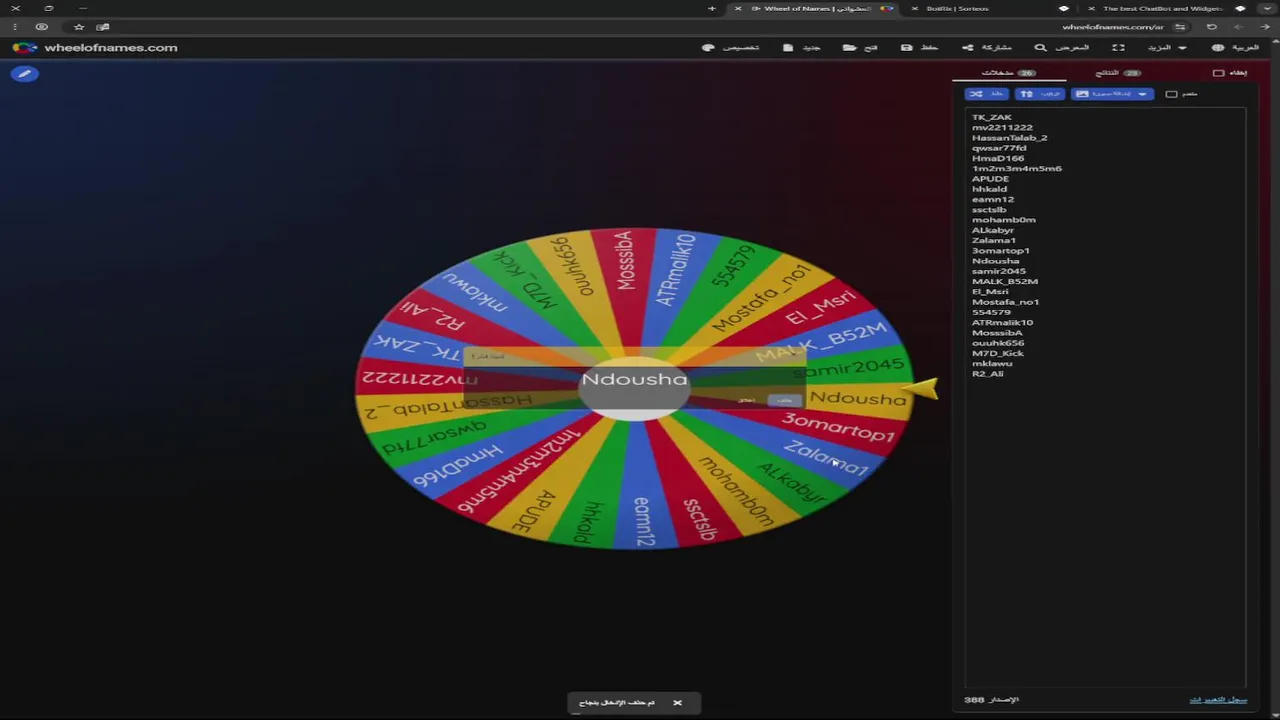Click the site settings tune icon
Image resolution: width=1280 pixels, height=720 pixels.
[x=1180, y=27]
